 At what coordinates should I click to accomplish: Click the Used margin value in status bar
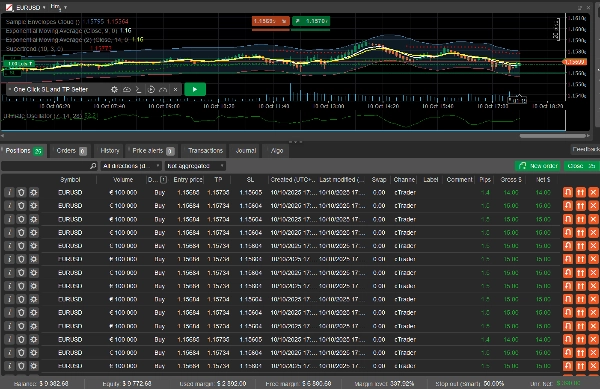(x=231, y=384)
